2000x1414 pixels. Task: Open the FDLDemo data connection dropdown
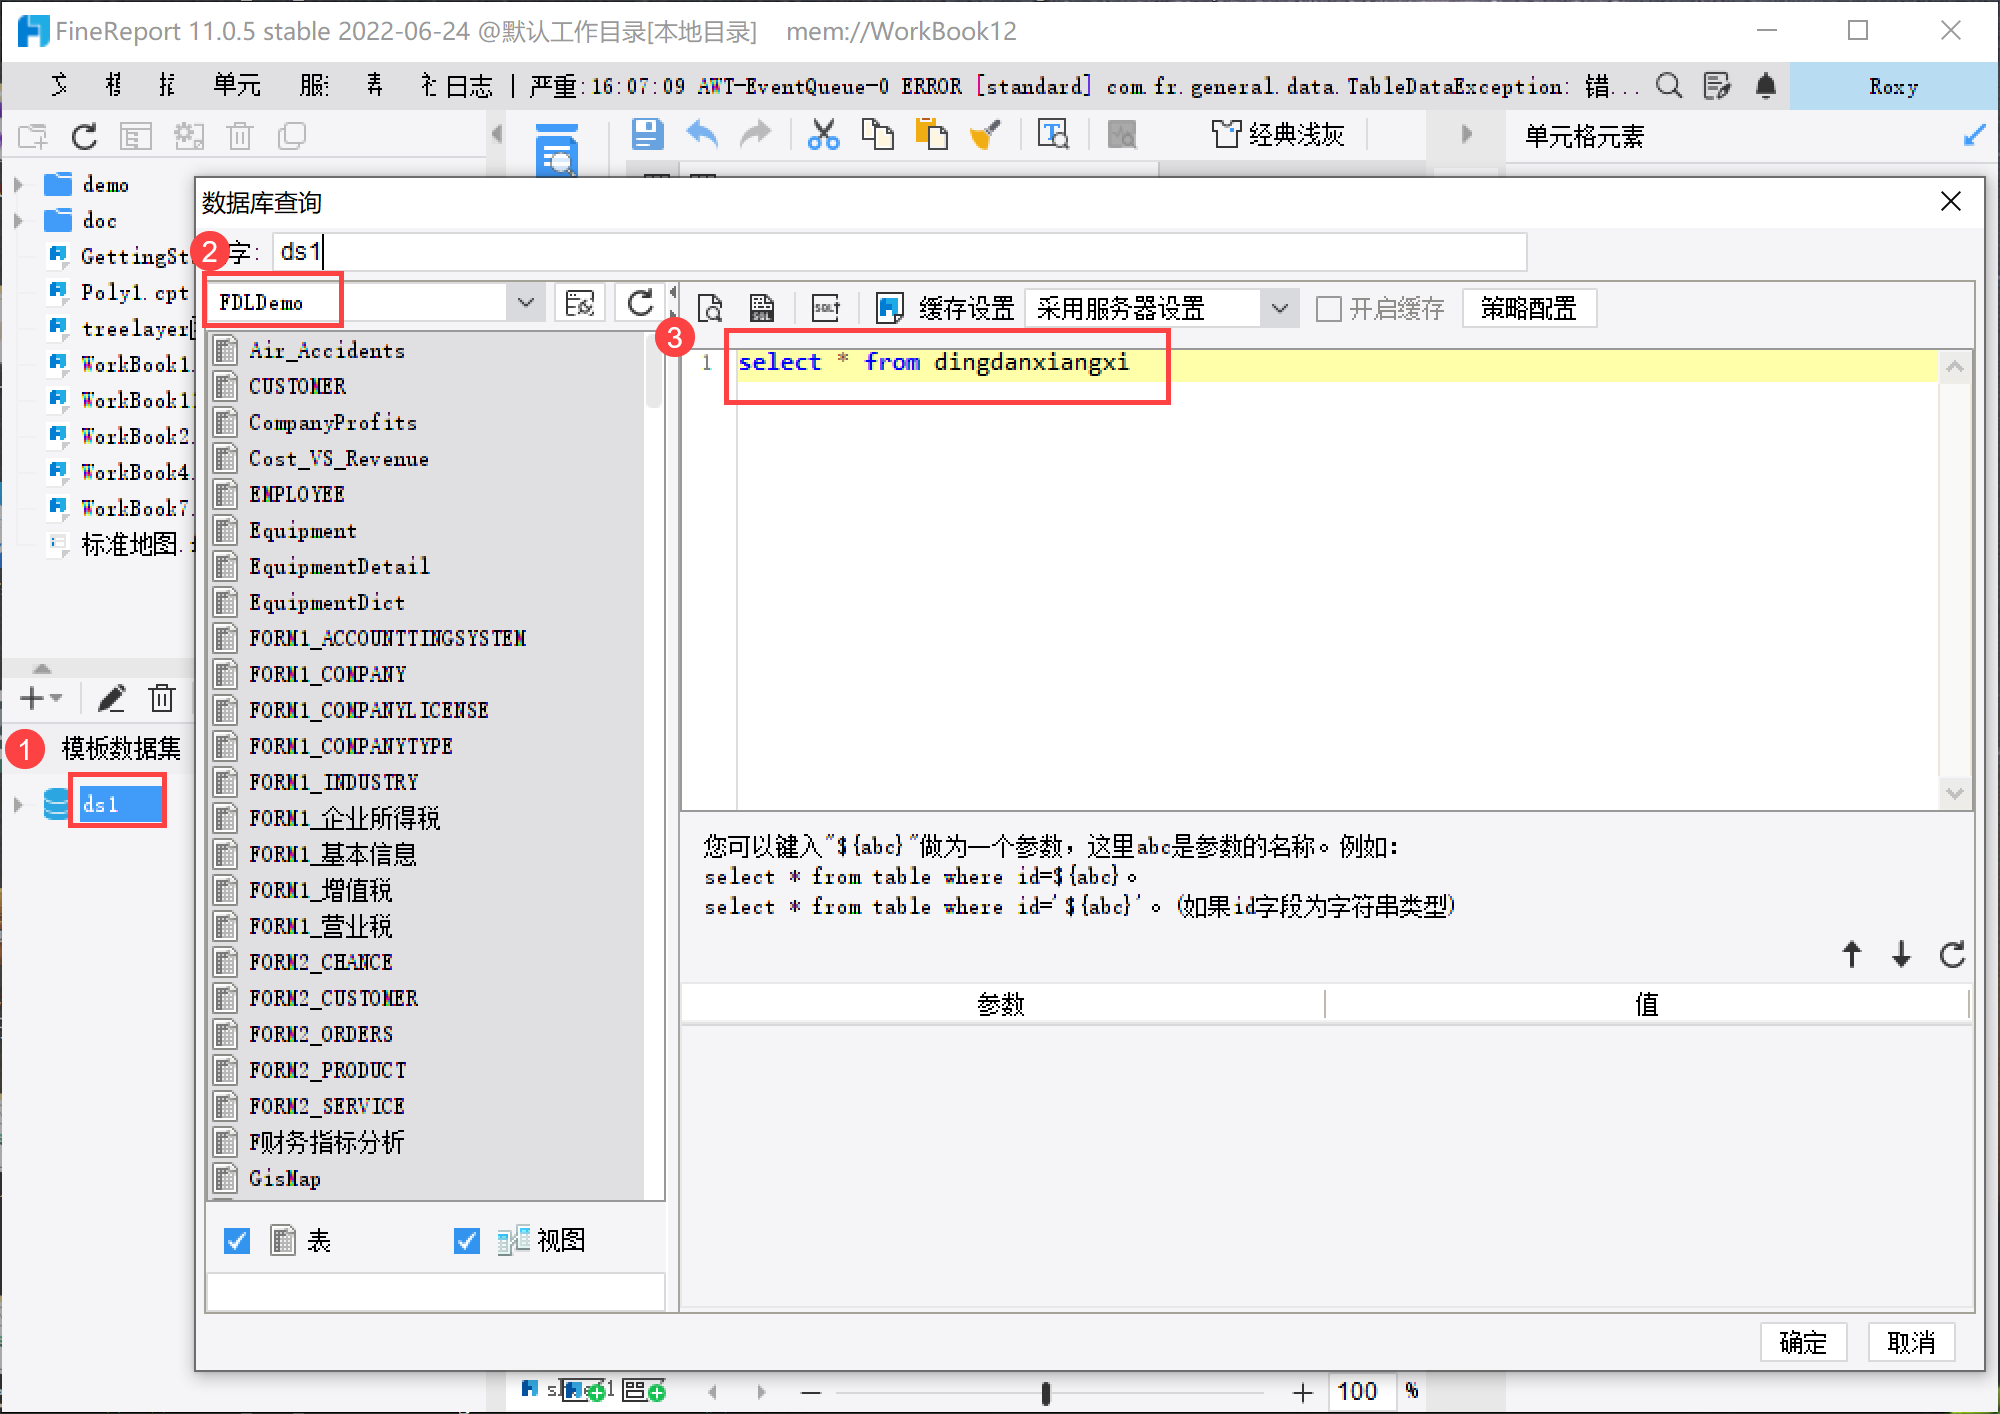pyautogui.click(x=526, y=303)
